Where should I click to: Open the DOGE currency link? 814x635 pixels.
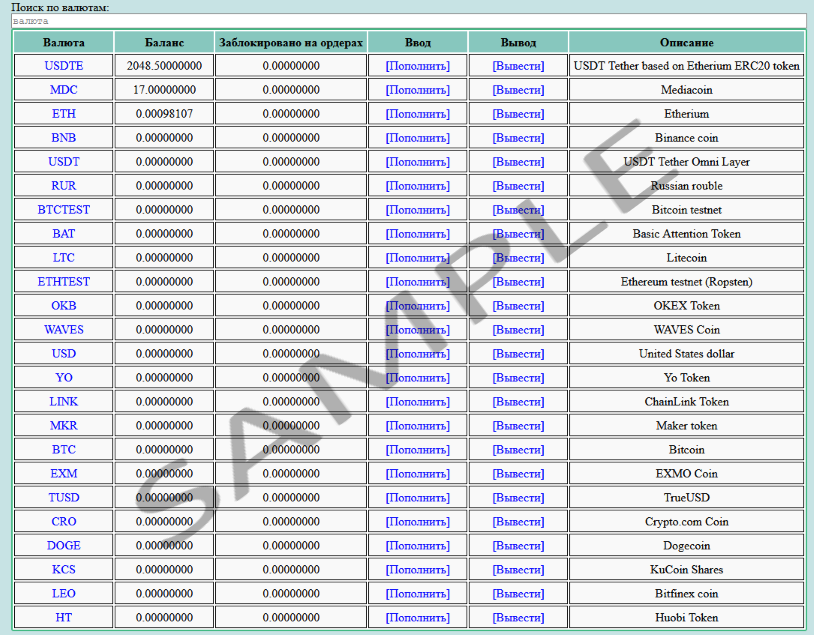[63, 545]
